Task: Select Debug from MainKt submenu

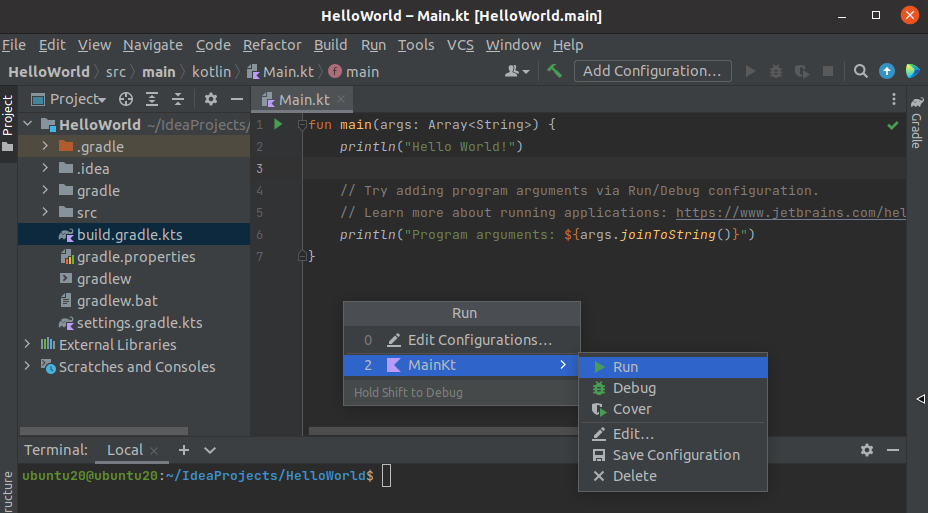Action: click(x=634, y=388)
